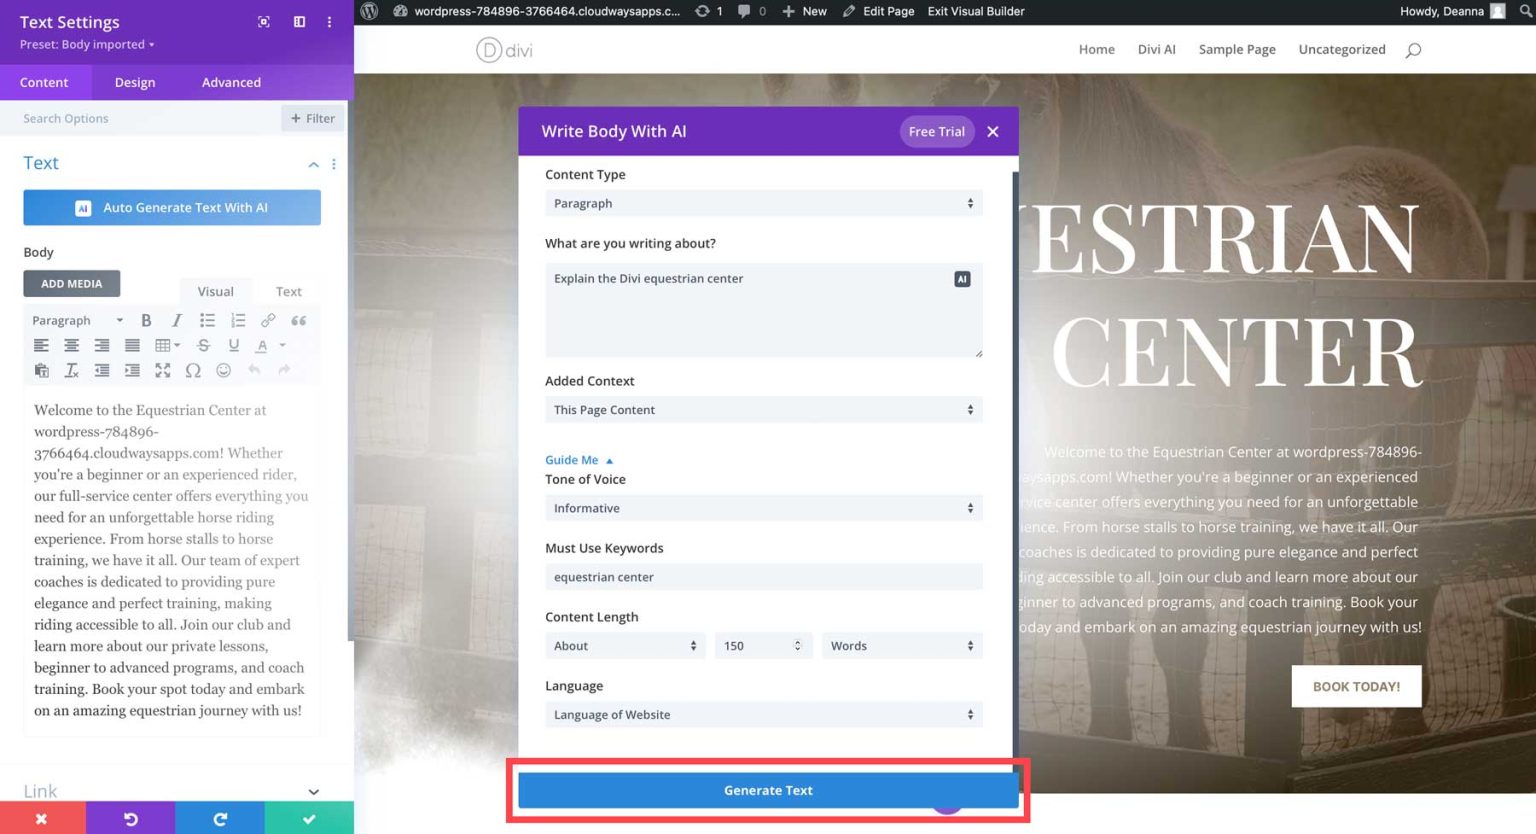Open the Language of Website dropdown
This screenshot has height=834, width=1536.
(763, 714)
